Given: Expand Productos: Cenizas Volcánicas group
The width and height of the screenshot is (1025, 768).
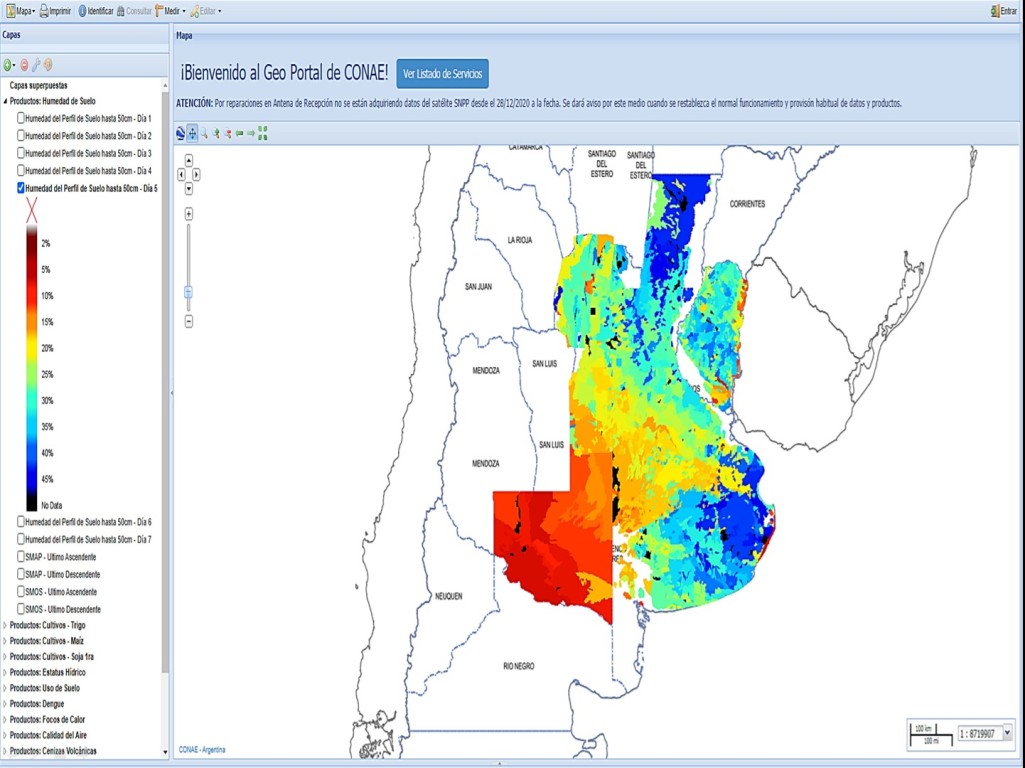Looking at the screenshot, I should [5, 751].
